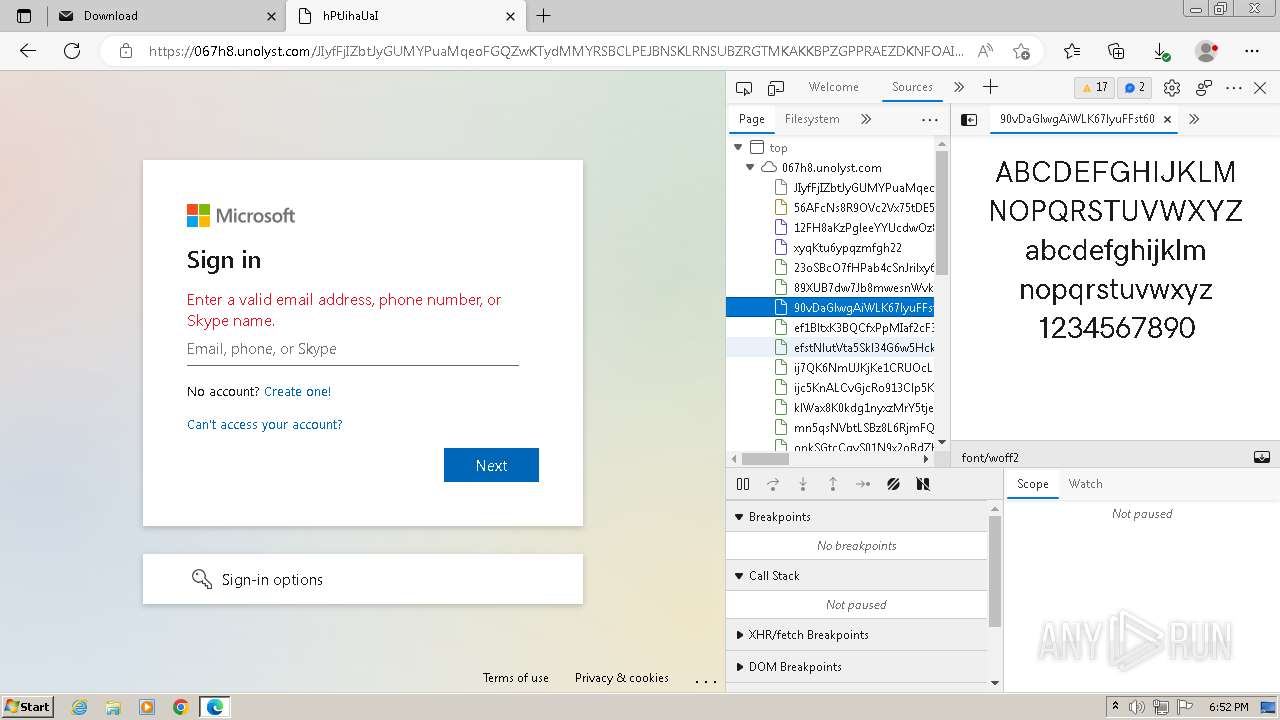Open the xyqKtu6ypqzmfgh22 file

(x=848, y=248)
